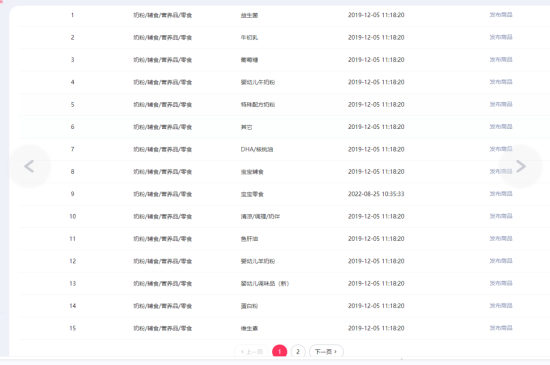The image size is (550, 365).
Task: Click the row 1 date 2019-12-05 11:18:20
Action: point(376,15)
